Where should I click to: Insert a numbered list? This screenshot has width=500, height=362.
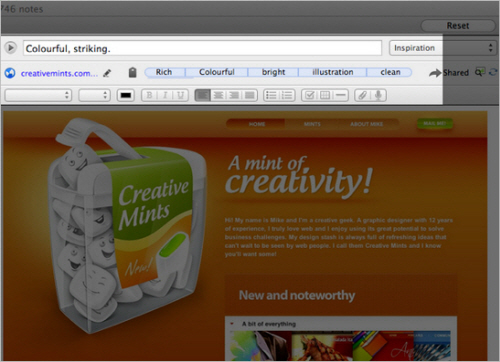[287, 96]
